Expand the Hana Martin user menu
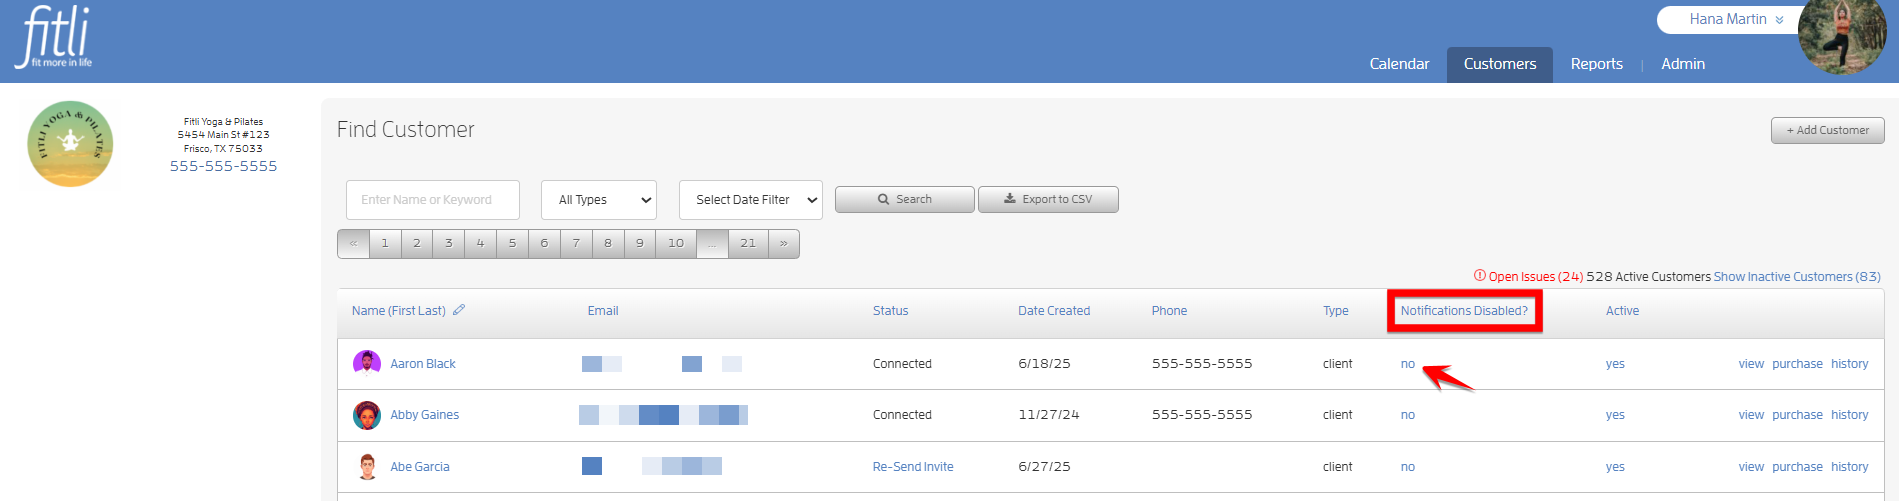 click(x=1736, y=19)
